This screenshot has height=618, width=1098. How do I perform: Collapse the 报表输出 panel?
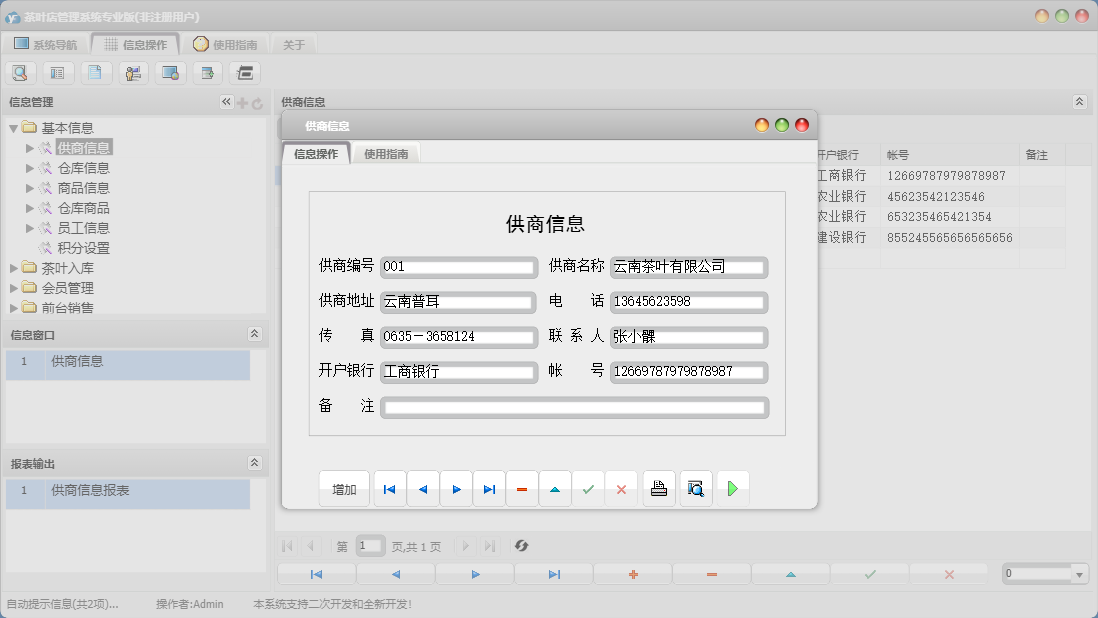254,463
